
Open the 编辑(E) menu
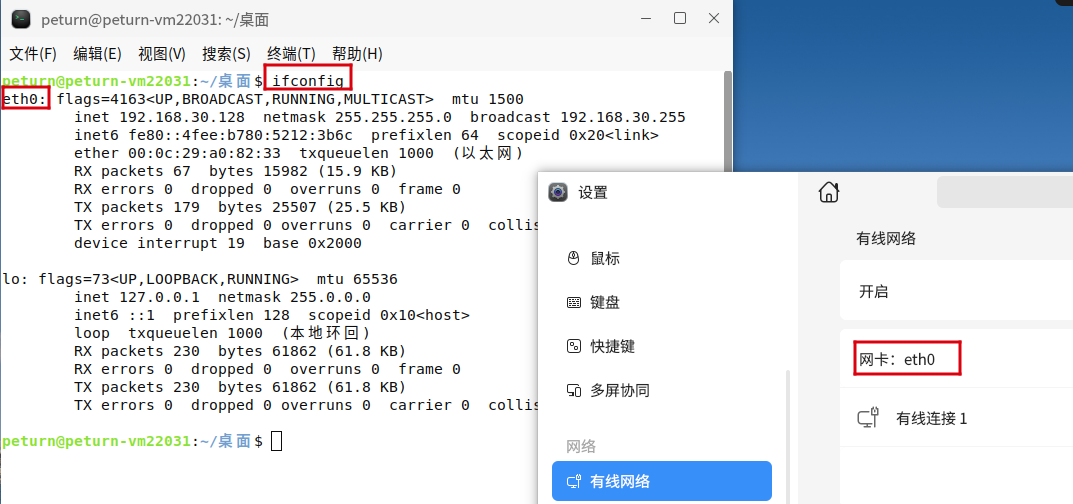(97, 54)
